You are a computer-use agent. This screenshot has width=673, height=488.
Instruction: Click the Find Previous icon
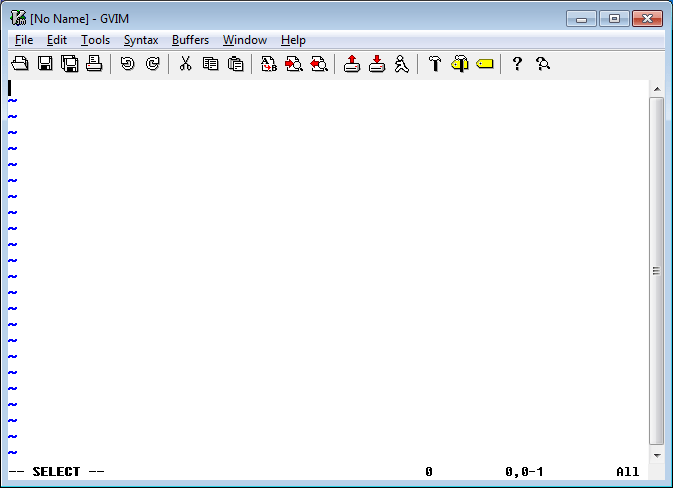pyautogui.click(x=319, y=64)
